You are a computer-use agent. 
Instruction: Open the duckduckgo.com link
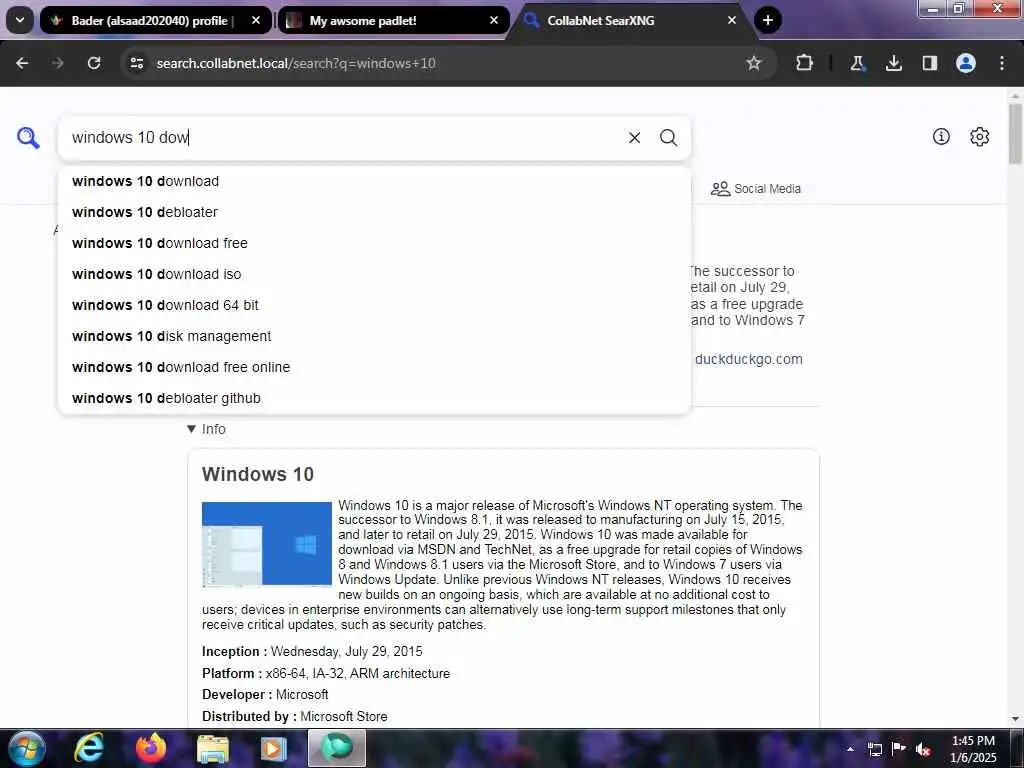[748, 359]
